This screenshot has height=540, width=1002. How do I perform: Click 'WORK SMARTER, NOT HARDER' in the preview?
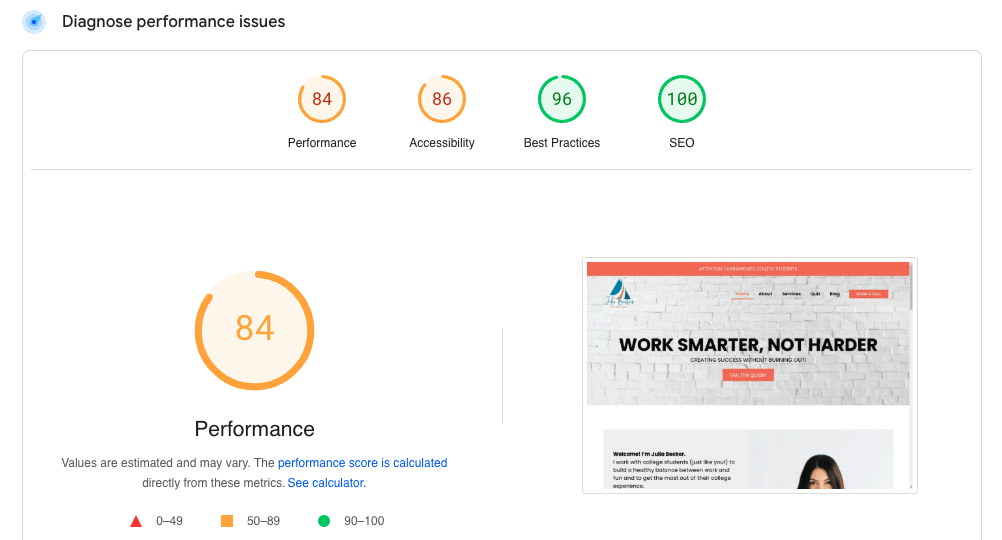coord(748,345)
